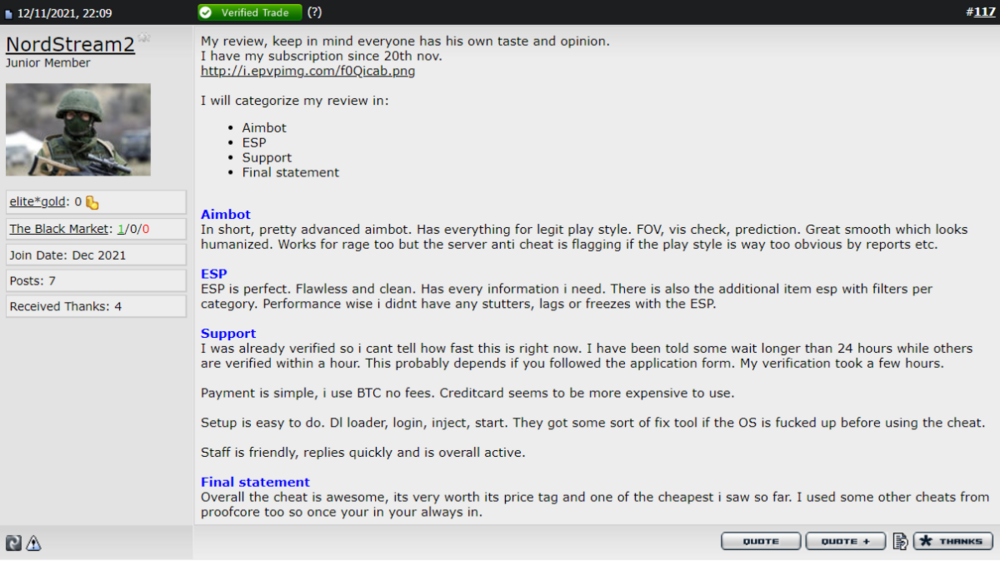Click the user status icon beside NordStream2
The width and height of the screenshot is (1000, 565).
tap(145, 38)
